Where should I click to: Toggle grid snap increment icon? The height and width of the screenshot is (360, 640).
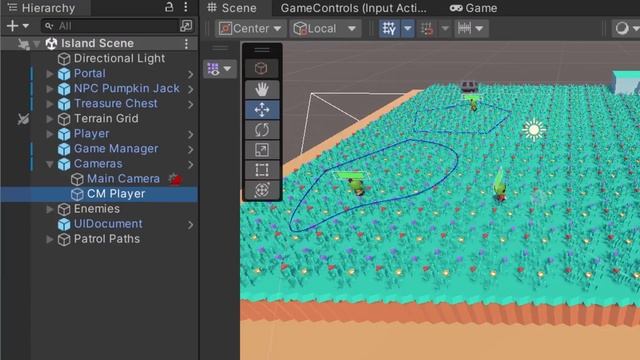[427, 29]
